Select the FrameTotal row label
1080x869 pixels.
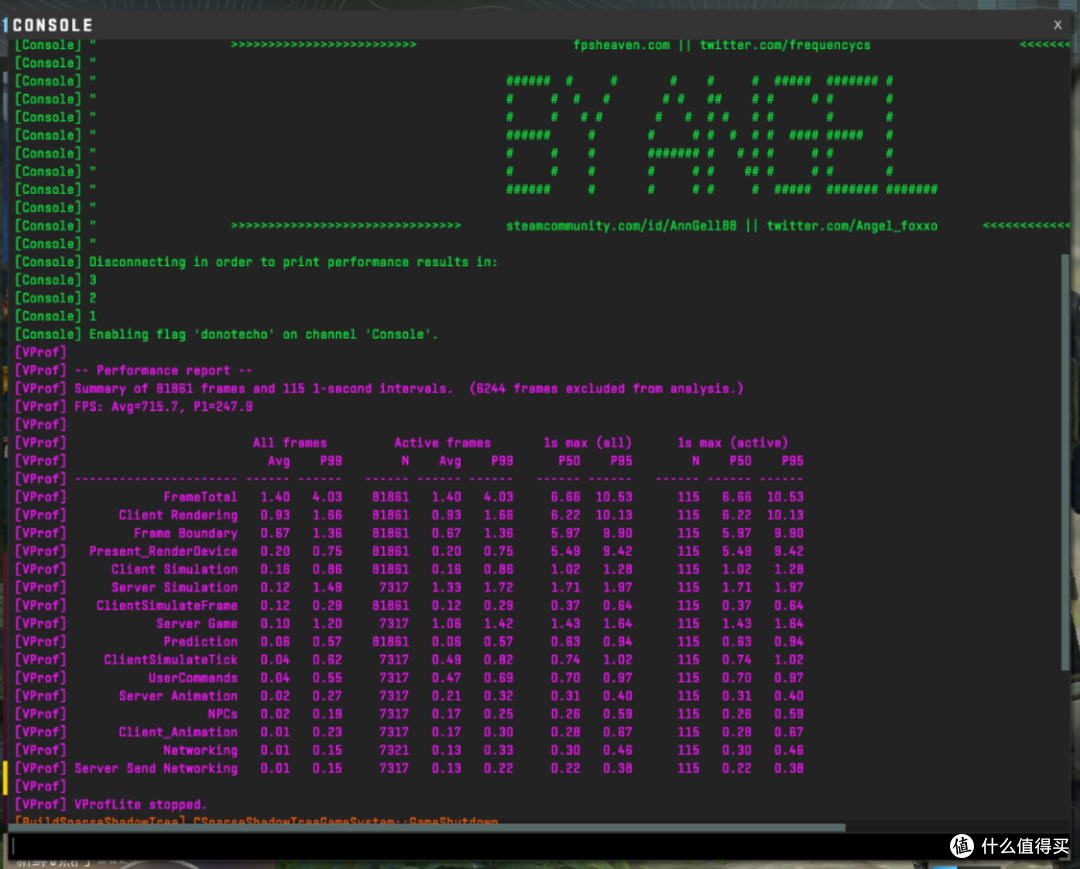[200, 497]
